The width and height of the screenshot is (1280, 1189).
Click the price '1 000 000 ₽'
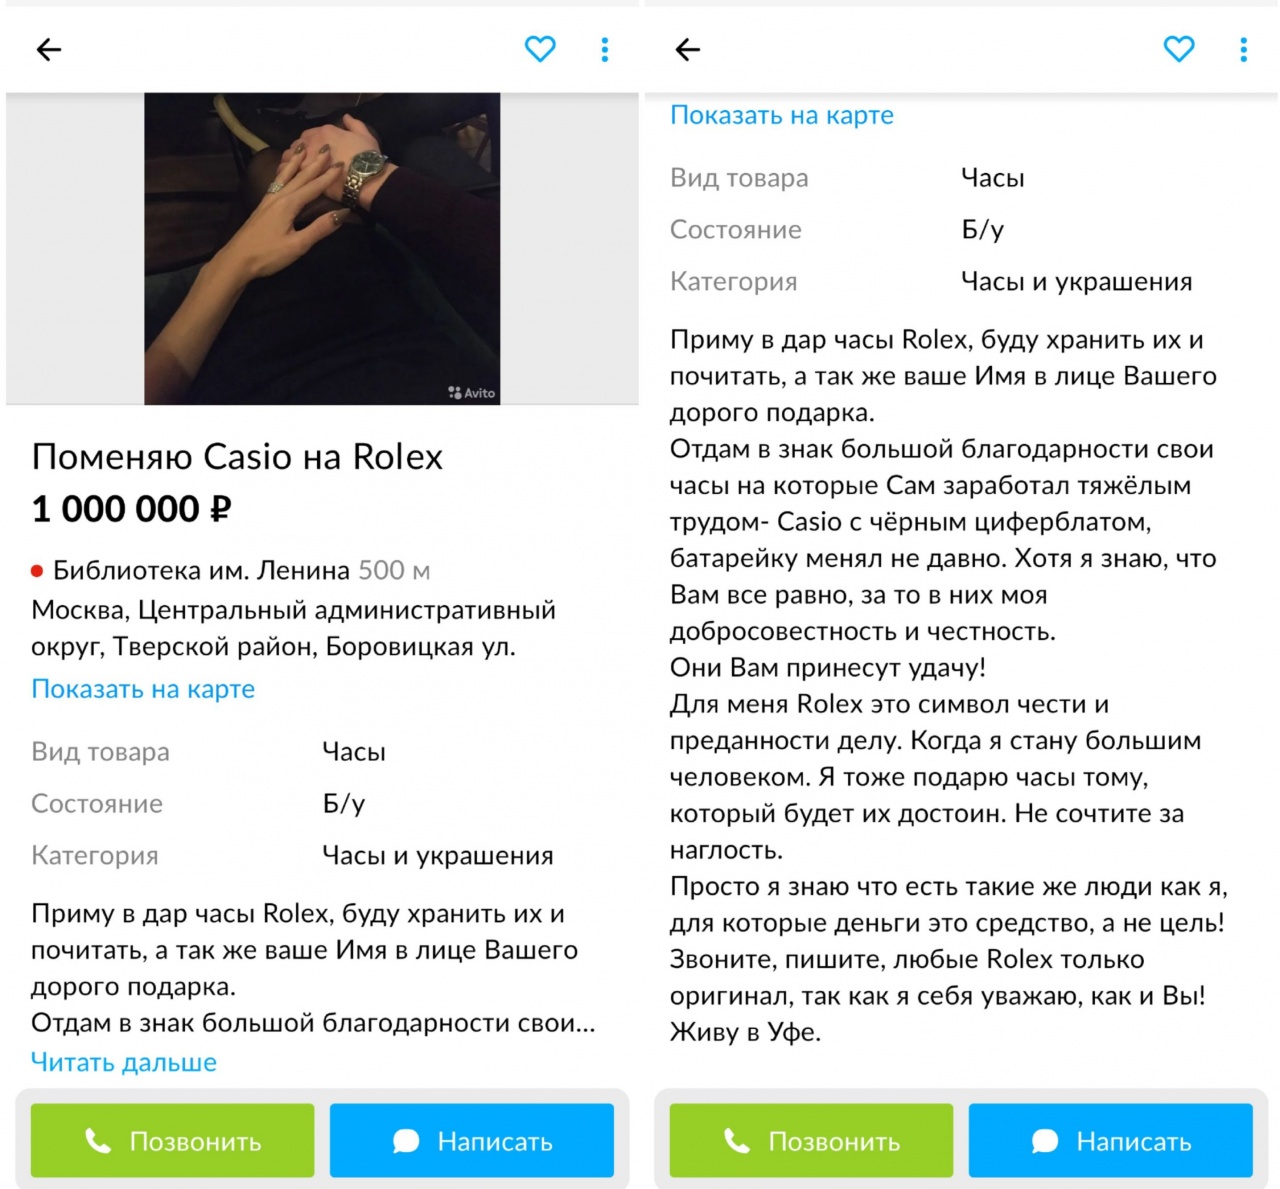[131, 510]
